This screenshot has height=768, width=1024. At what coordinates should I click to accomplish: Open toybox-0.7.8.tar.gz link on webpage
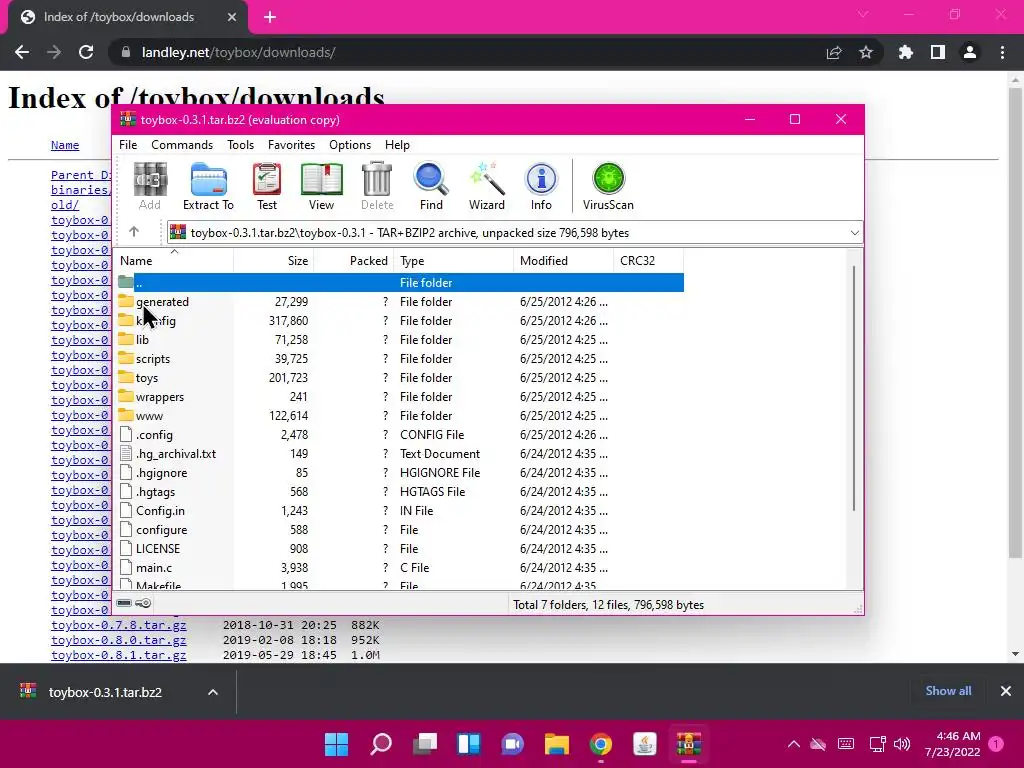click(119, 625)
